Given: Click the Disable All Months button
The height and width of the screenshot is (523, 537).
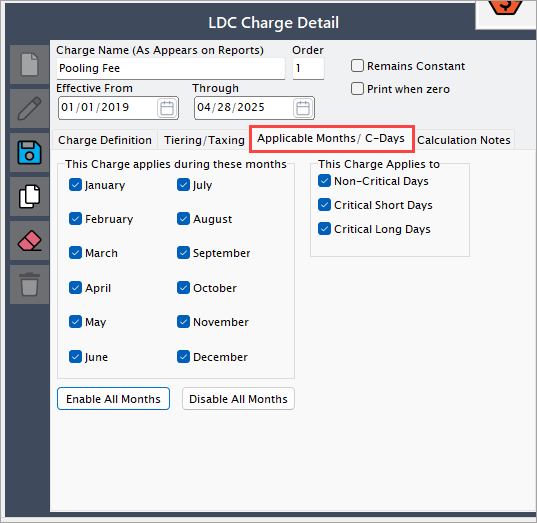Looking at the screenshot, I should coord(238,399).
